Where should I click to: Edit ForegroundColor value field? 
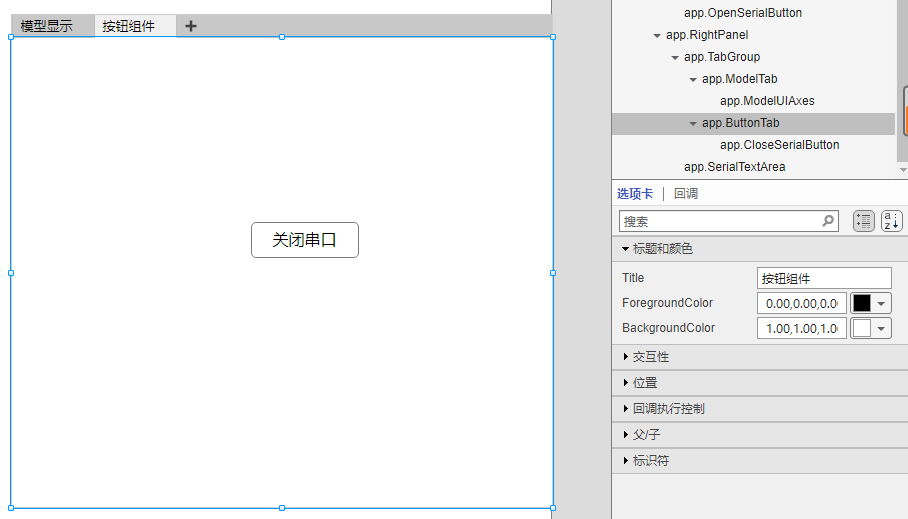point(802,303)
